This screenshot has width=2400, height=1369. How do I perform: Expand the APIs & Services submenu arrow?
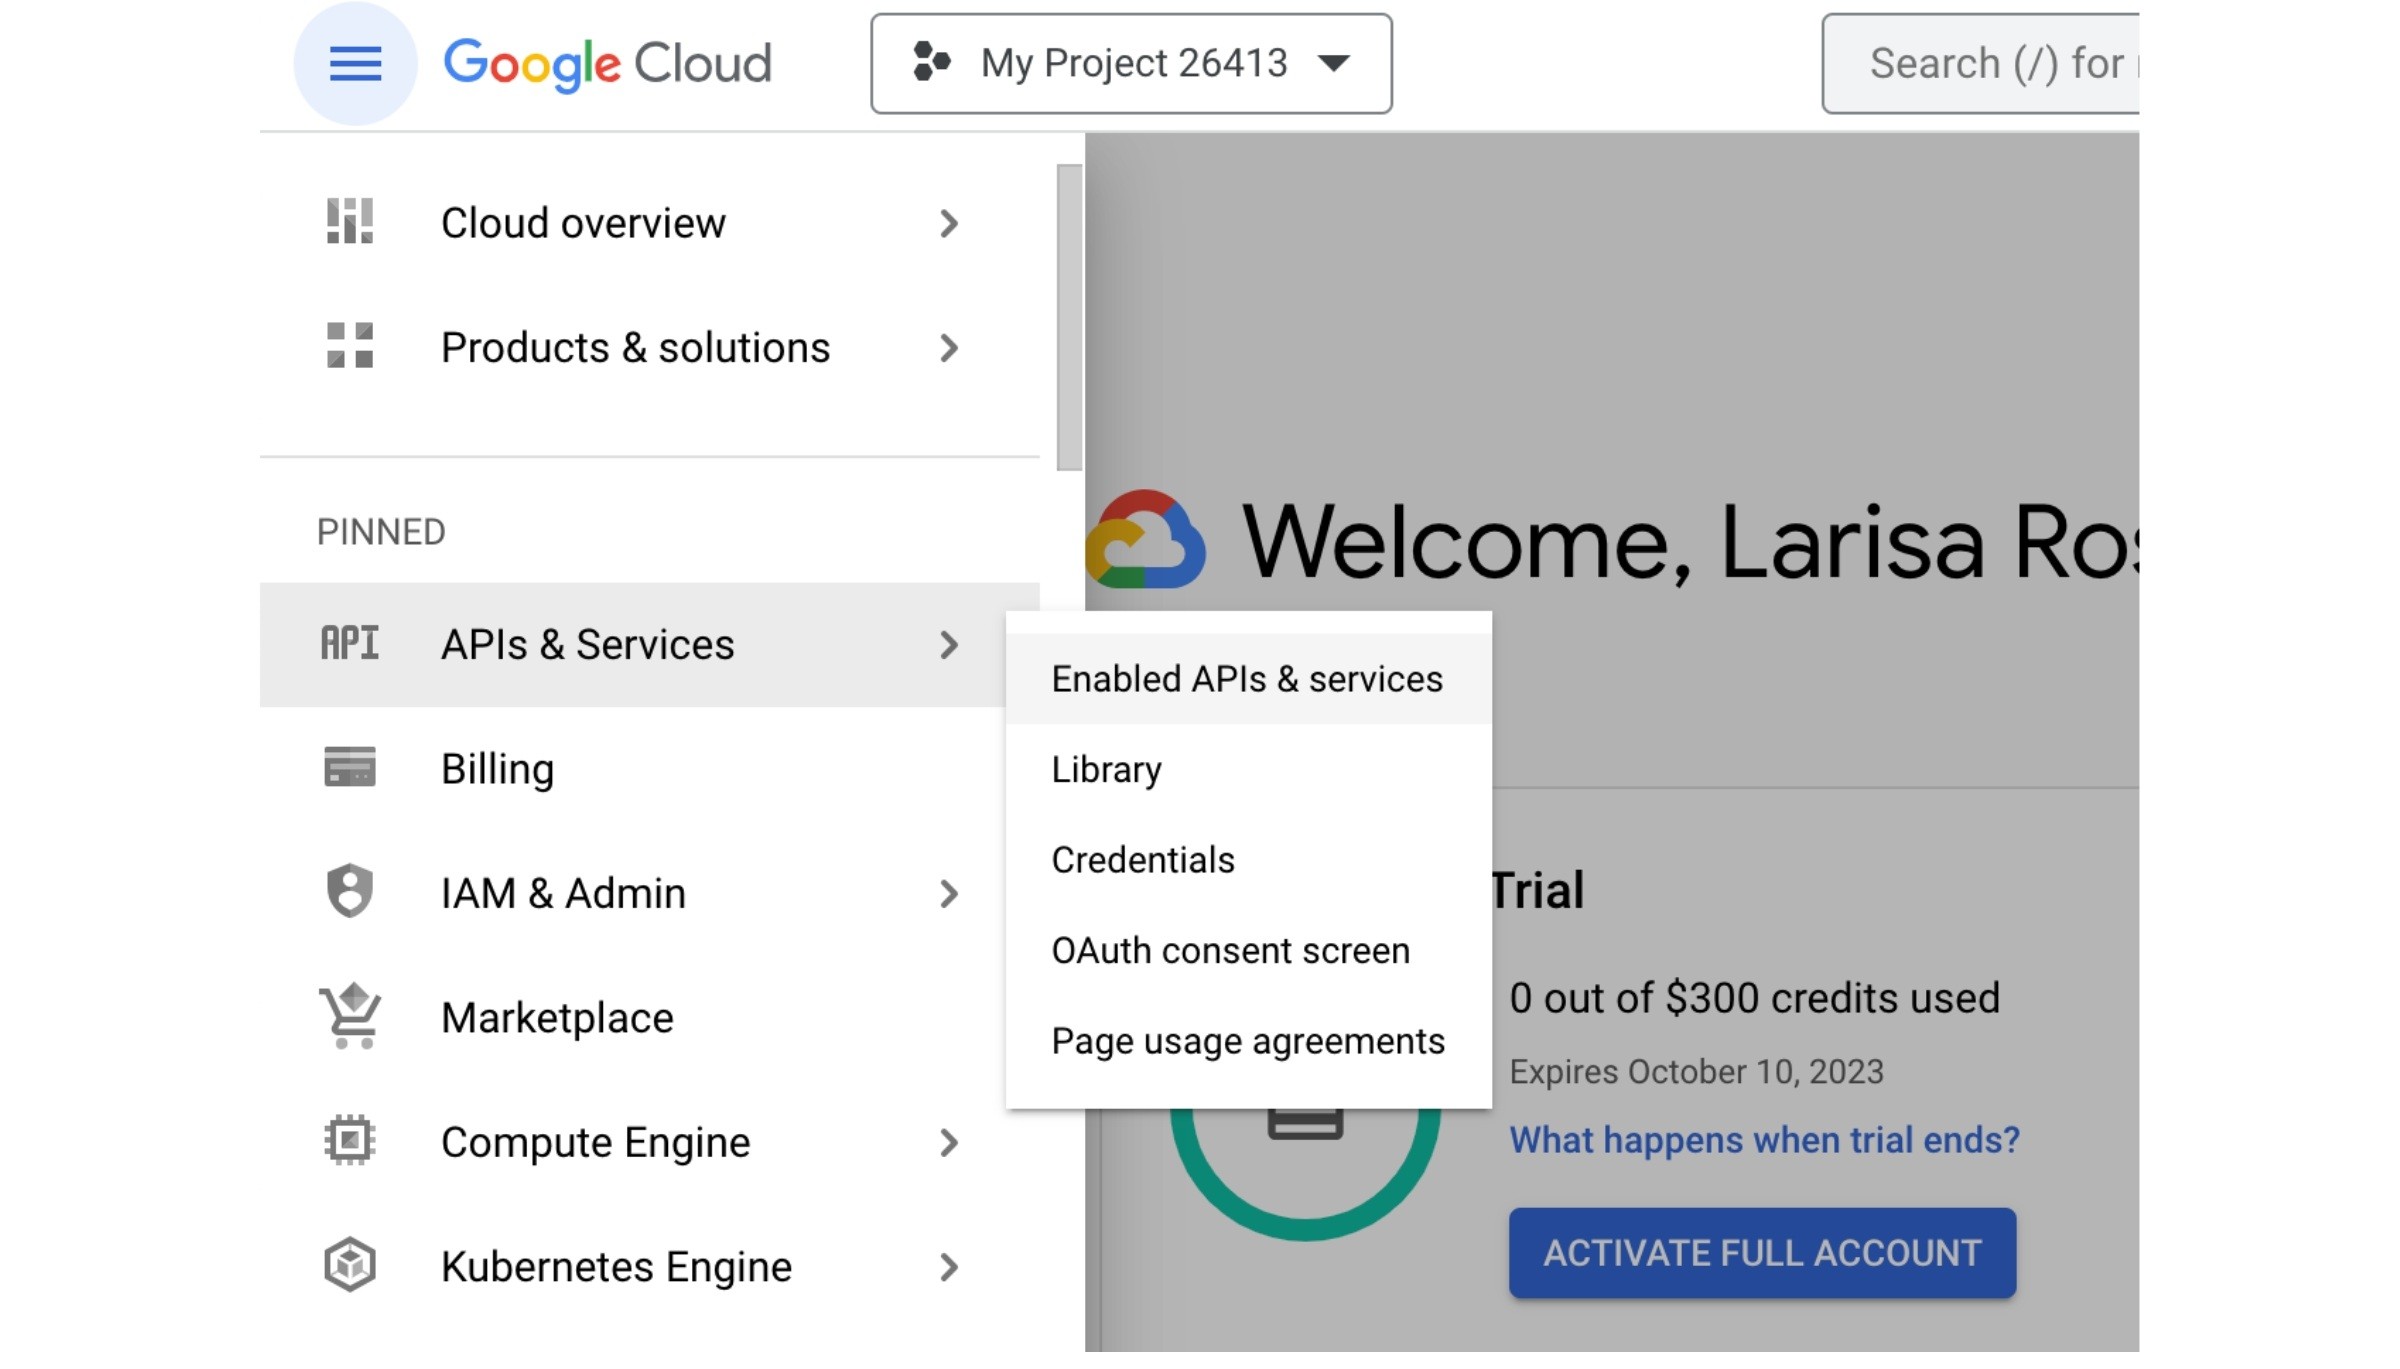[949, 645]
